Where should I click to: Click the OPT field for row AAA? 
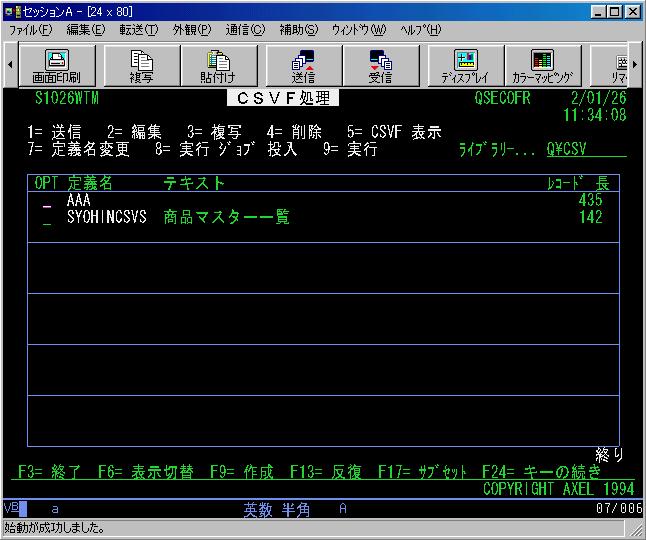(x=47, y=201)
